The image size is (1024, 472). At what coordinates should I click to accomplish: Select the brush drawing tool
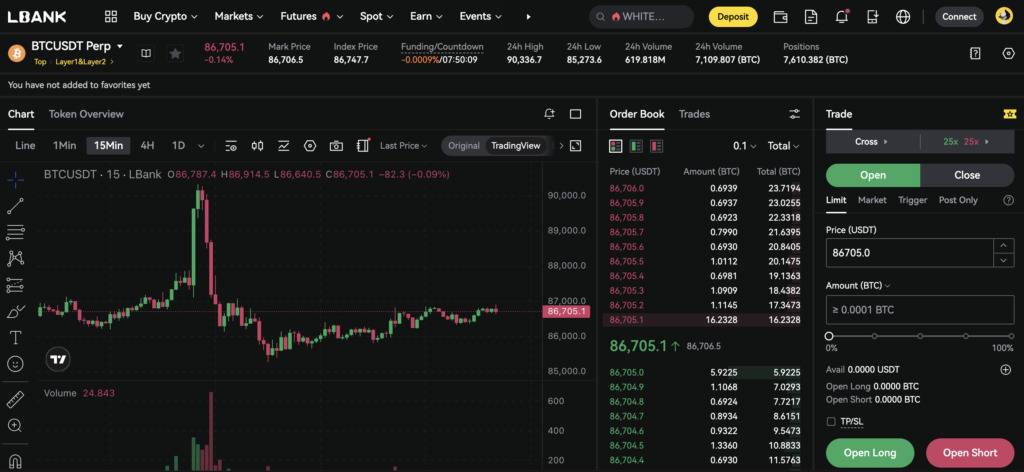point(16,311)
